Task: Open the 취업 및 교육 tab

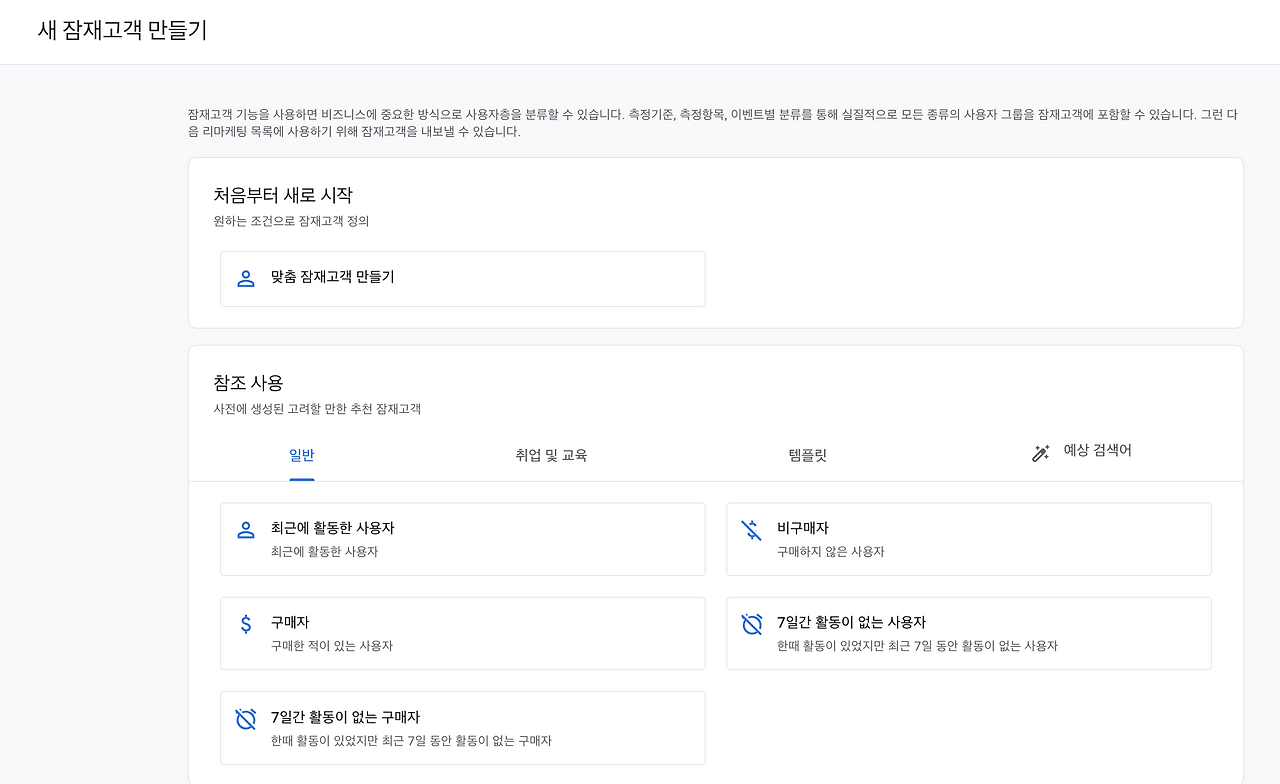Action: coord(550,455)
